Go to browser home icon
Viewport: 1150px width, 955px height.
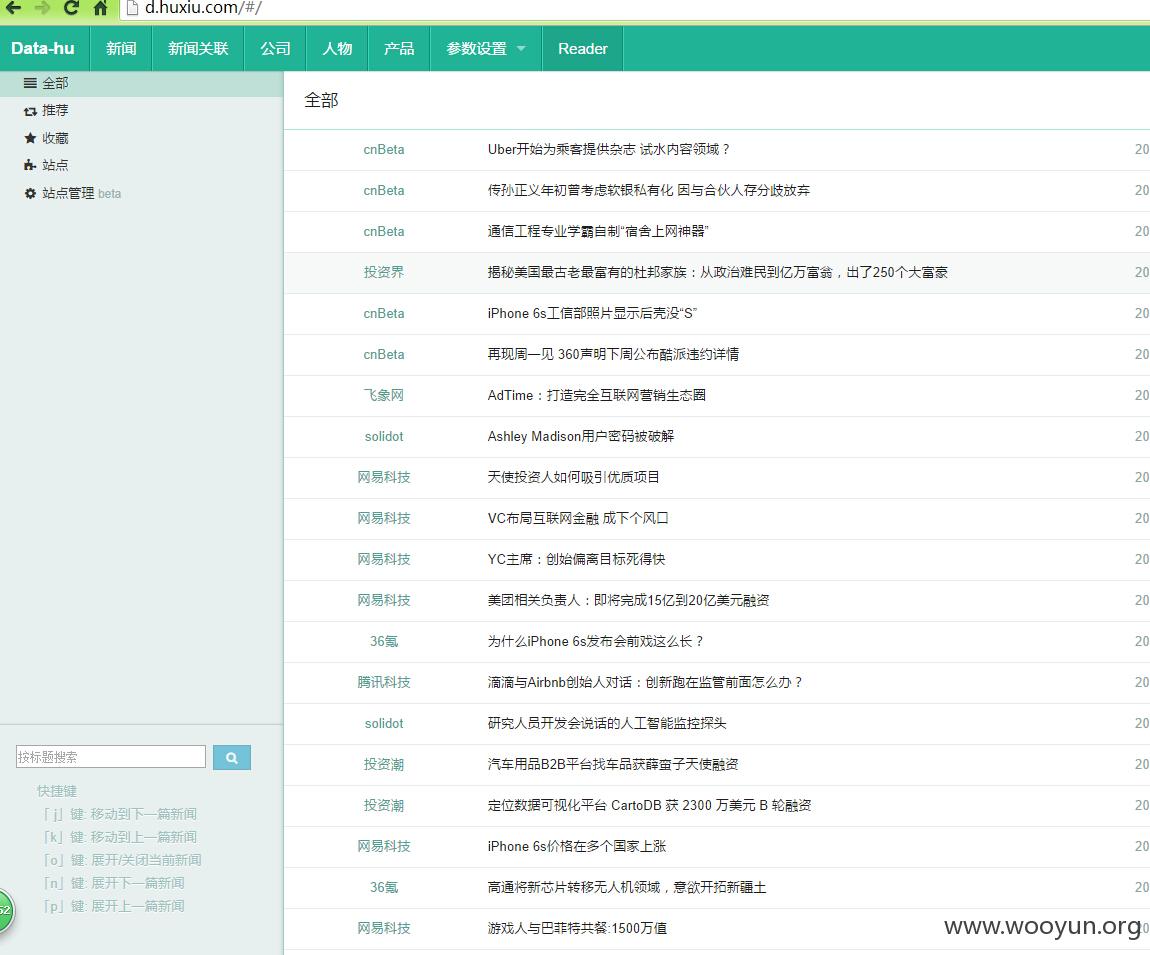100,8
